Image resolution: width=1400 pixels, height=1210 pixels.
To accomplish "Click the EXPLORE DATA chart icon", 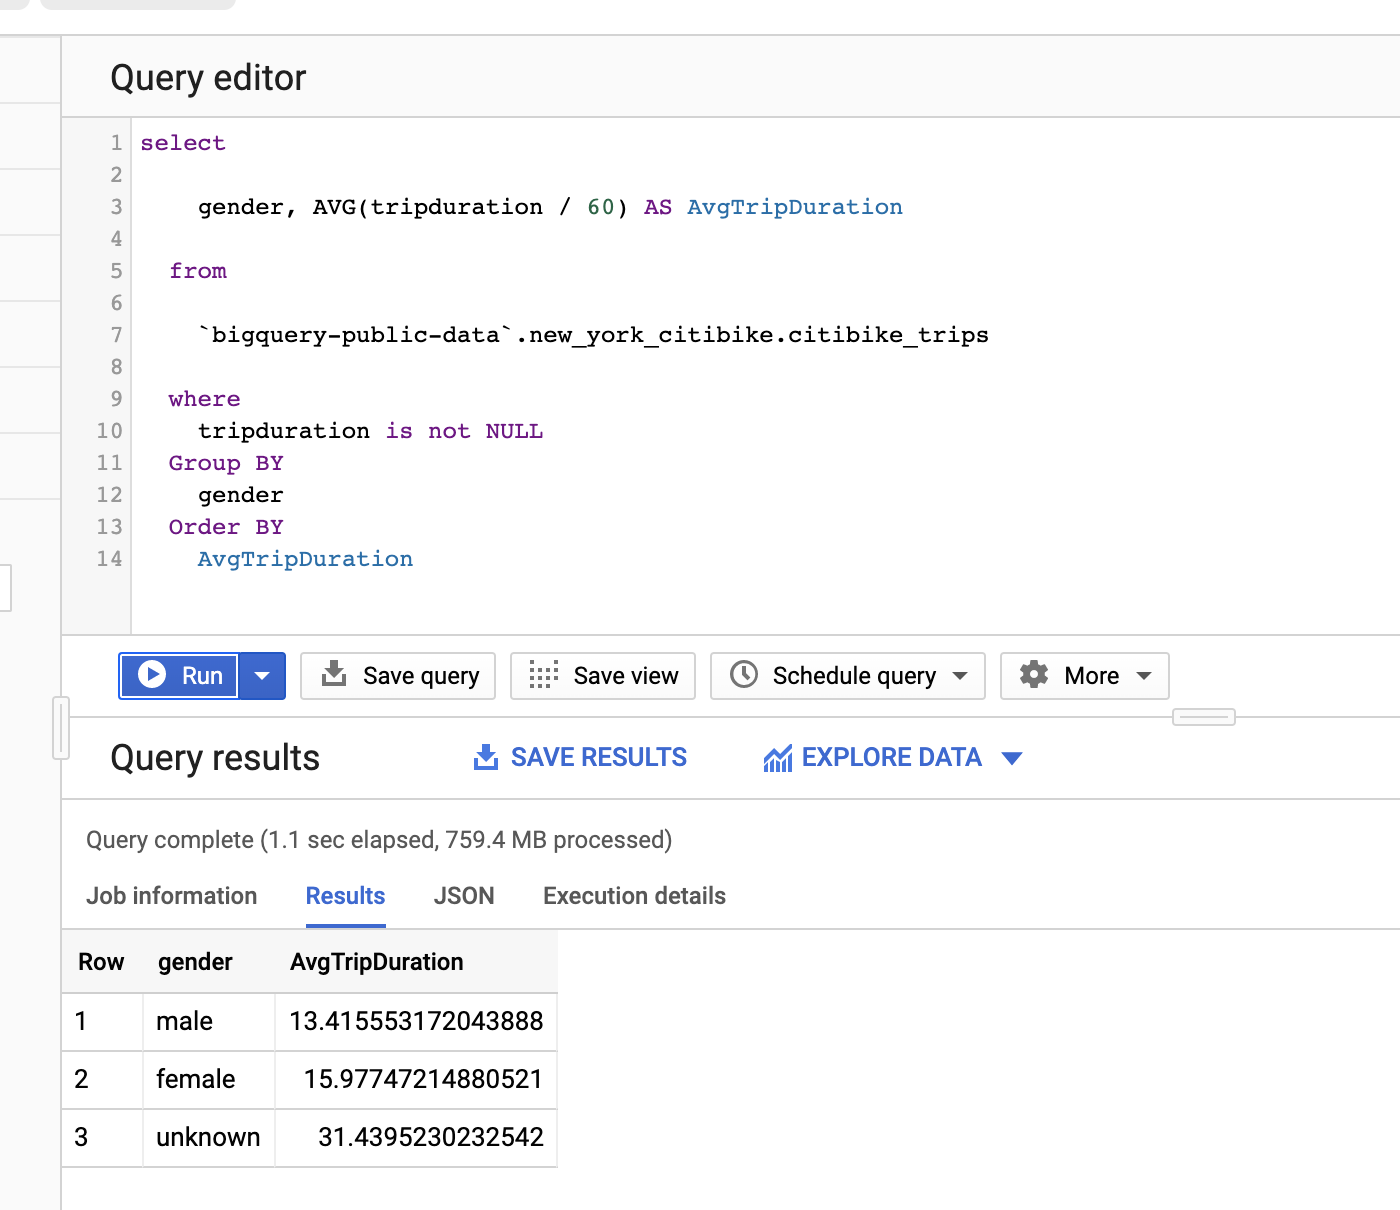I will 778,759.
